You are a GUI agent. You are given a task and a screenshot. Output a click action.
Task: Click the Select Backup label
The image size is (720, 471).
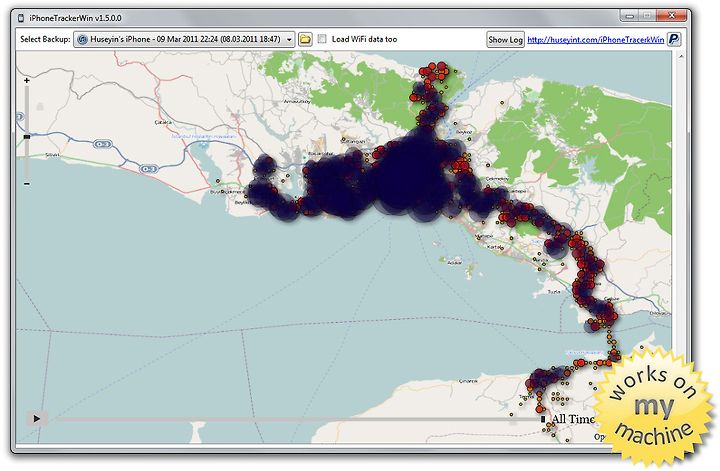(45, 39)
